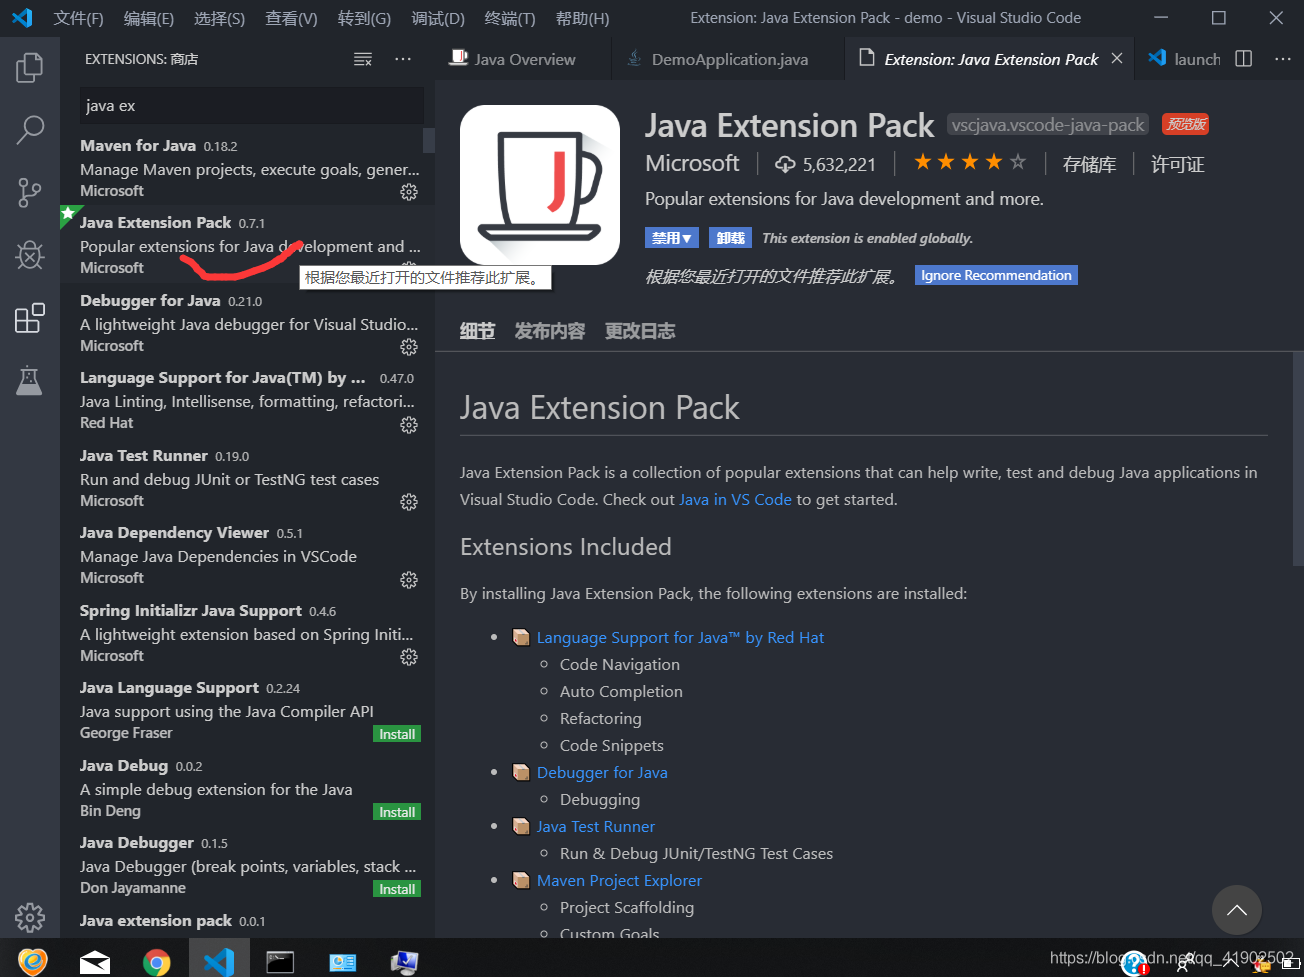Viewport: 1304px width, 977px height.
Task: Click the gear for Spring Initializr Java Support
Action: tap(409, 657)
